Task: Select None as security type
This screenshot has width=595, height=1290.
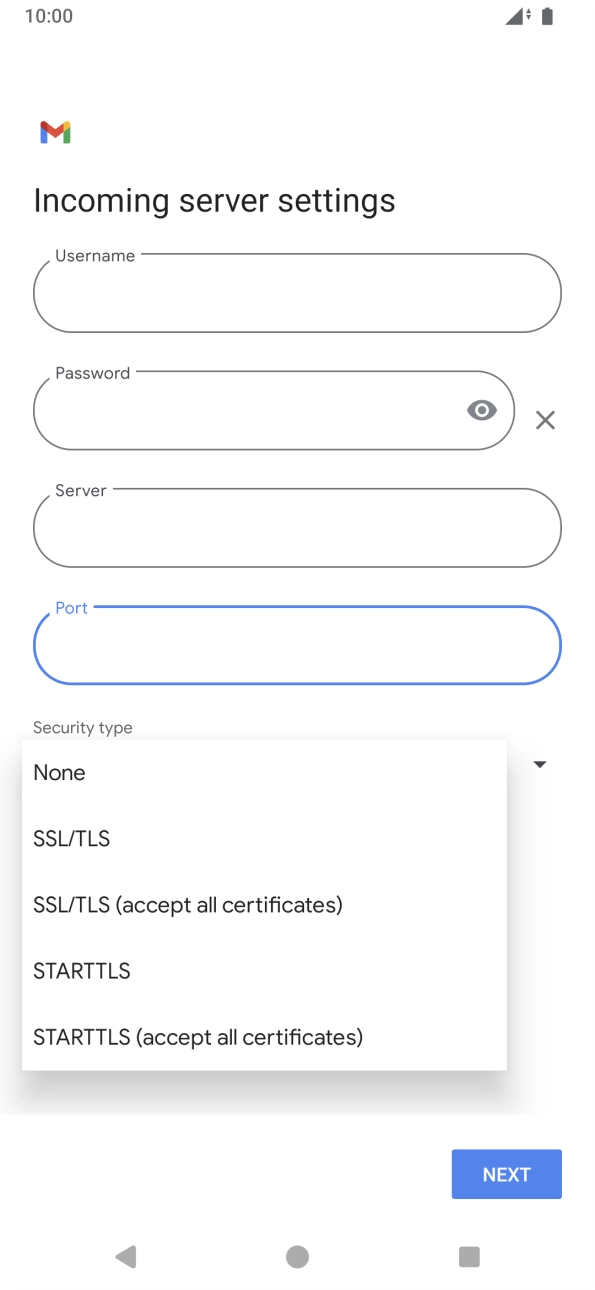Action: coord(59,772)
